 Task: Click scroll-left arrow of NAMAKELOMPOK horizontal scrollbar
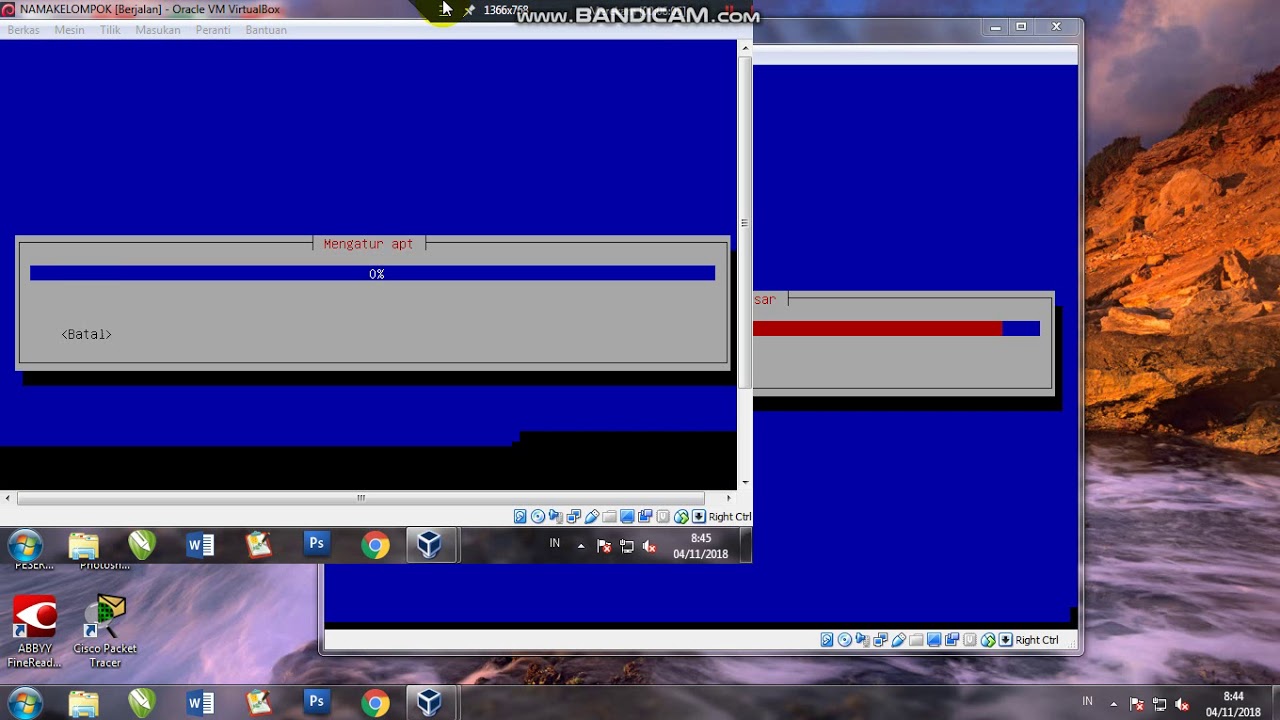[x=8, y=498]
